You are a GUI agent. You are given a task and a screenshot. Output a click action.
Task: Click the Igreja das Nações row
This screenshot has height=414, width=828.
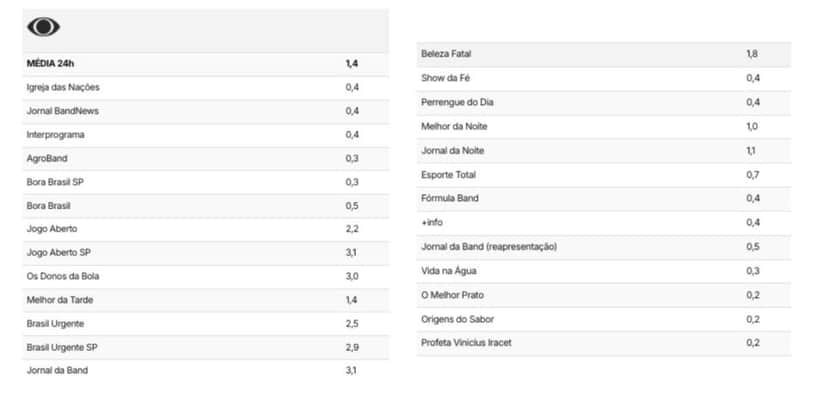point(205,88)
